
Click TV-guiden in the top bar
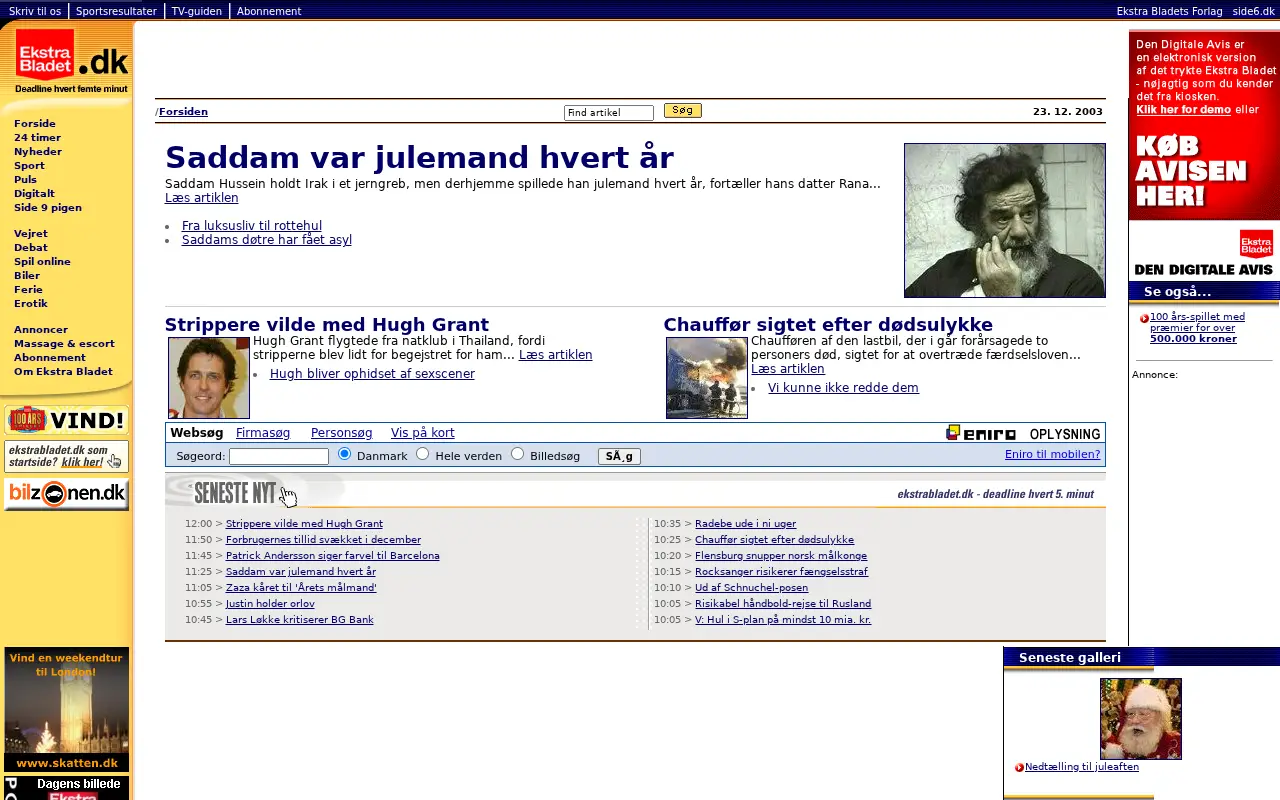(197, 11)
